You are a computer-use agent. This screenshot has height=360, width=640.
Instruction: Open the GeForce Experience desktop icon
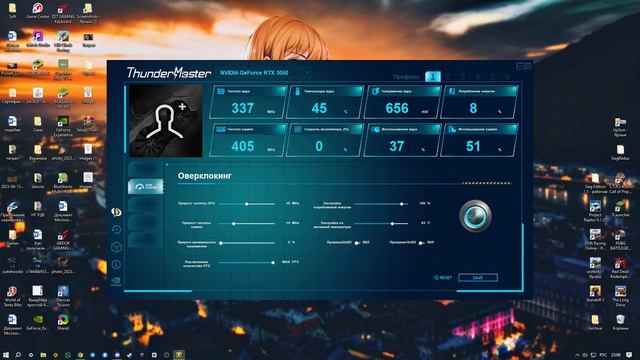click(63, 126)
